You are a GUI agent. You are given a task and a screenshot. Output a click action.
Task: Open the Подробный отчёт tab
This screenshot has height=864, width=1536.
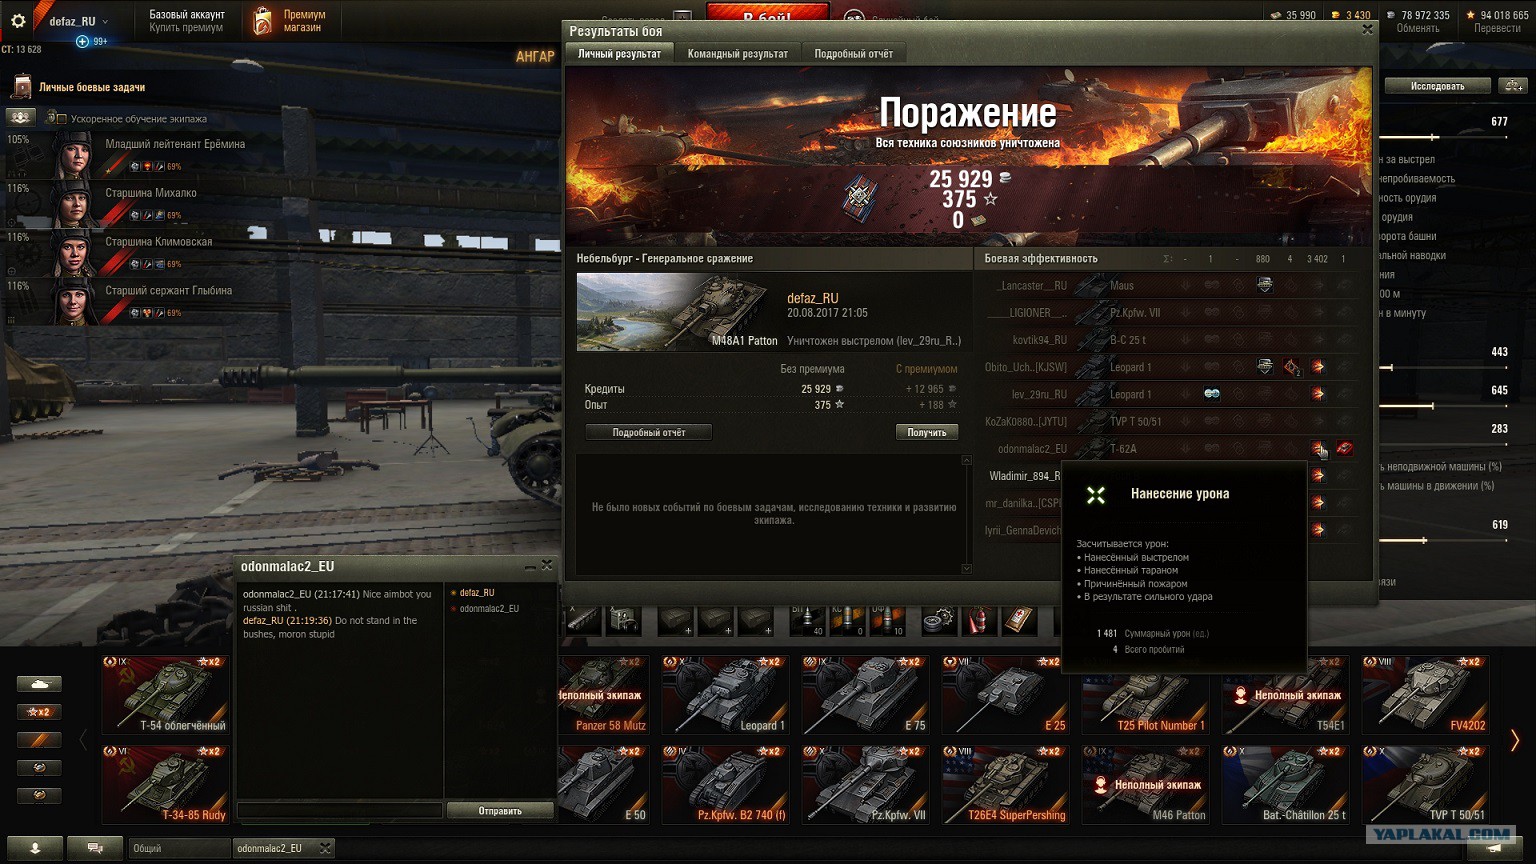coord(854,54)
